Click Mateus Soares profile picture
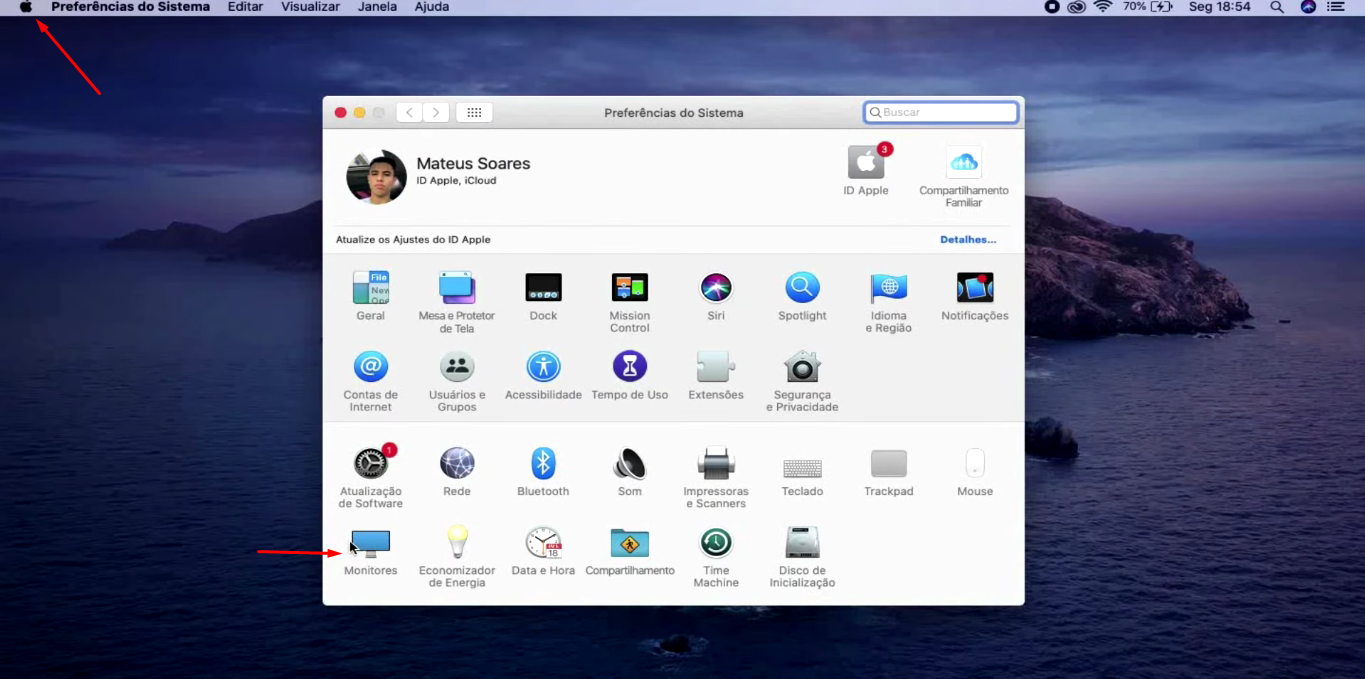Screen dimensions: 1365x679 (376, 177)
